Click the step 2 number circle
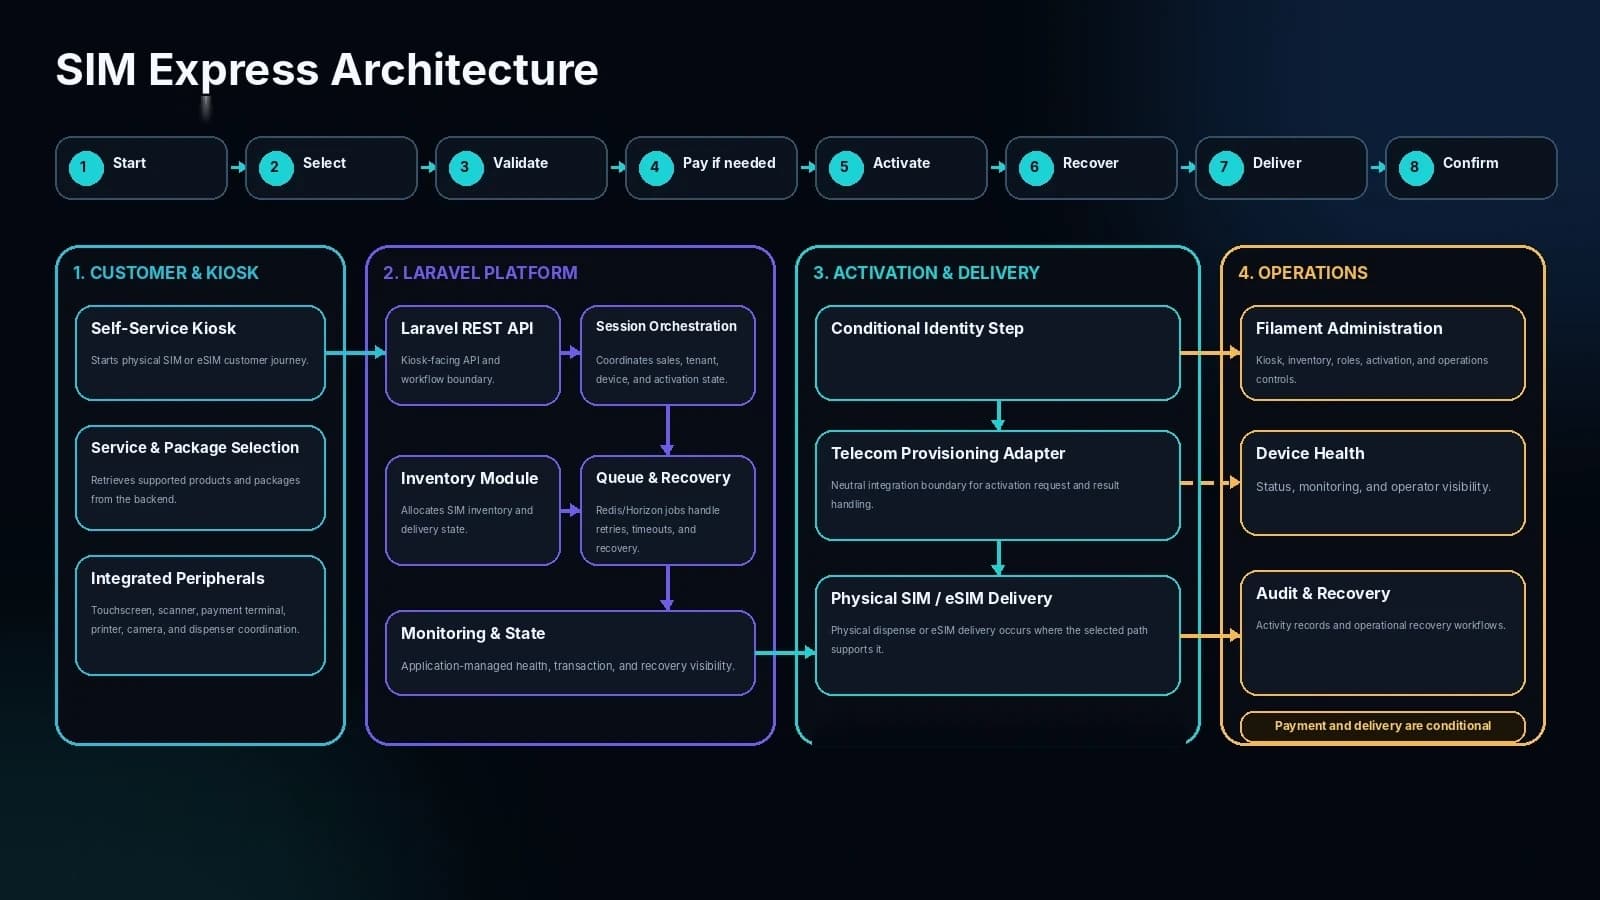This screenshot has width=1600, height=900. point(275,167)
